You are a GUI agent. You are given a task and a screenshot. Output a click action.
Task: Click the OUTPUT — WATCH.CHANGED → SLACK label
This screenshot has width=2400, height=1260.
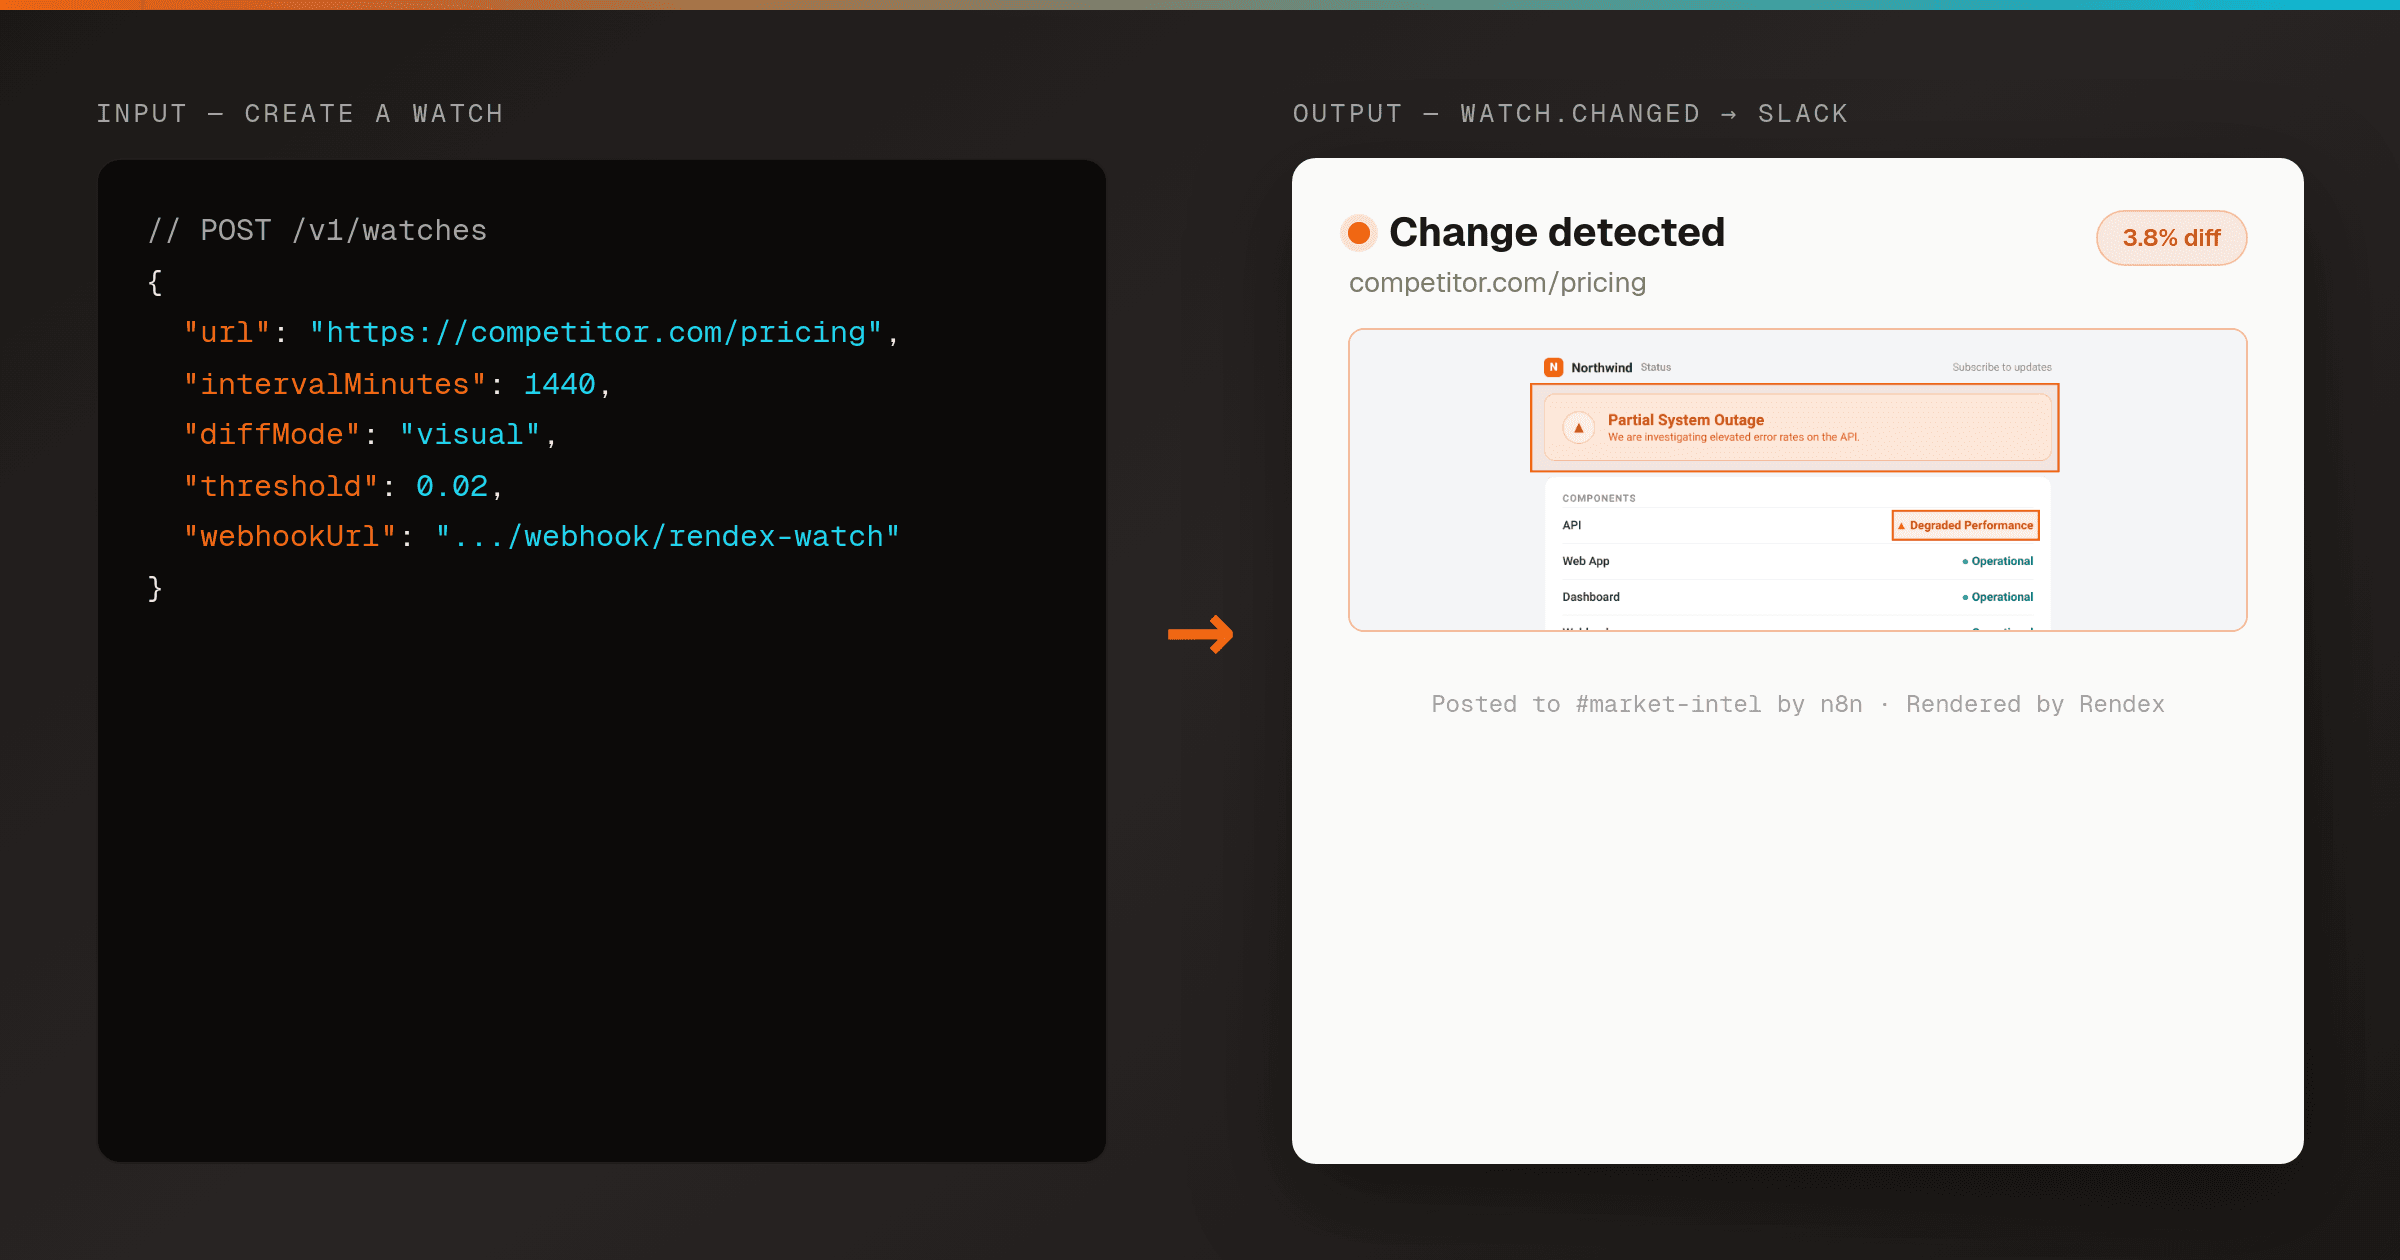(x=1570, y=114)
